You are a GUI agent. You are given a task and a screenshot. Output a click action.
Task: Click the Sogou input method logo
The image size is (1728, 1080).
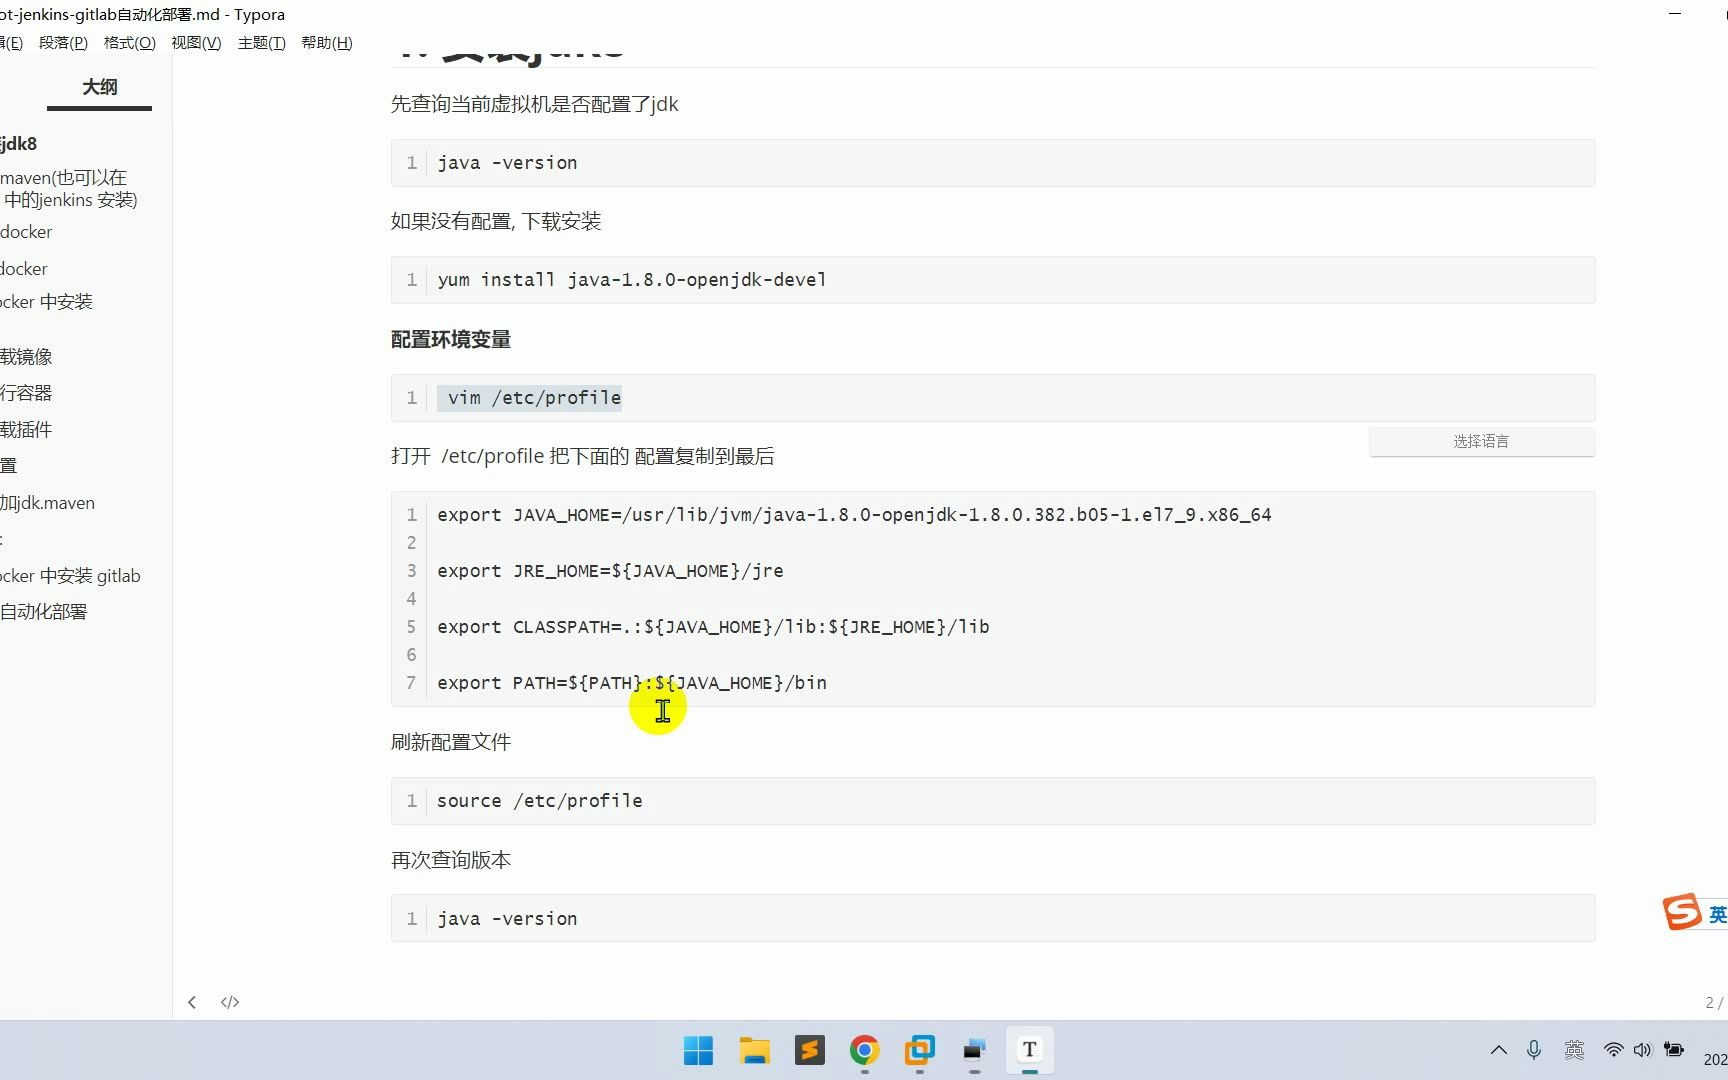click(x=1682, y=912)
